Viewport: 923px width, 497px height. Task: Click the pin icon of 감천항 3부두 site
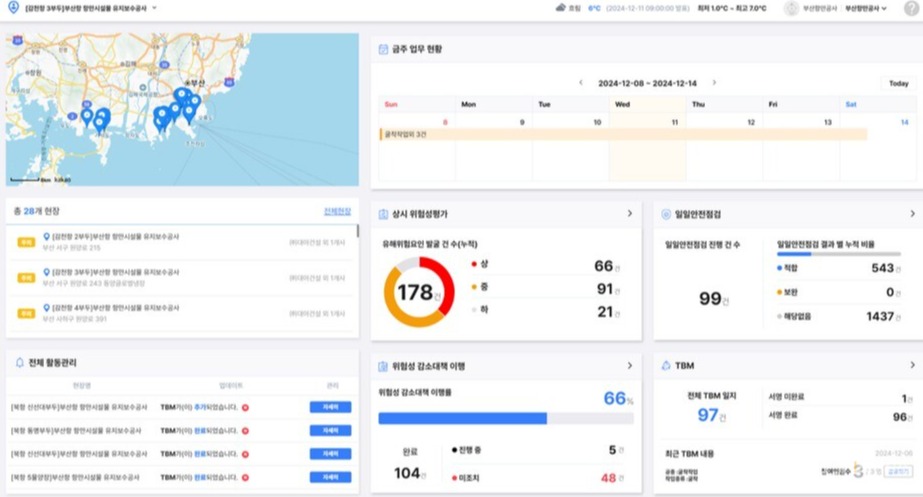tap(47, 272)
